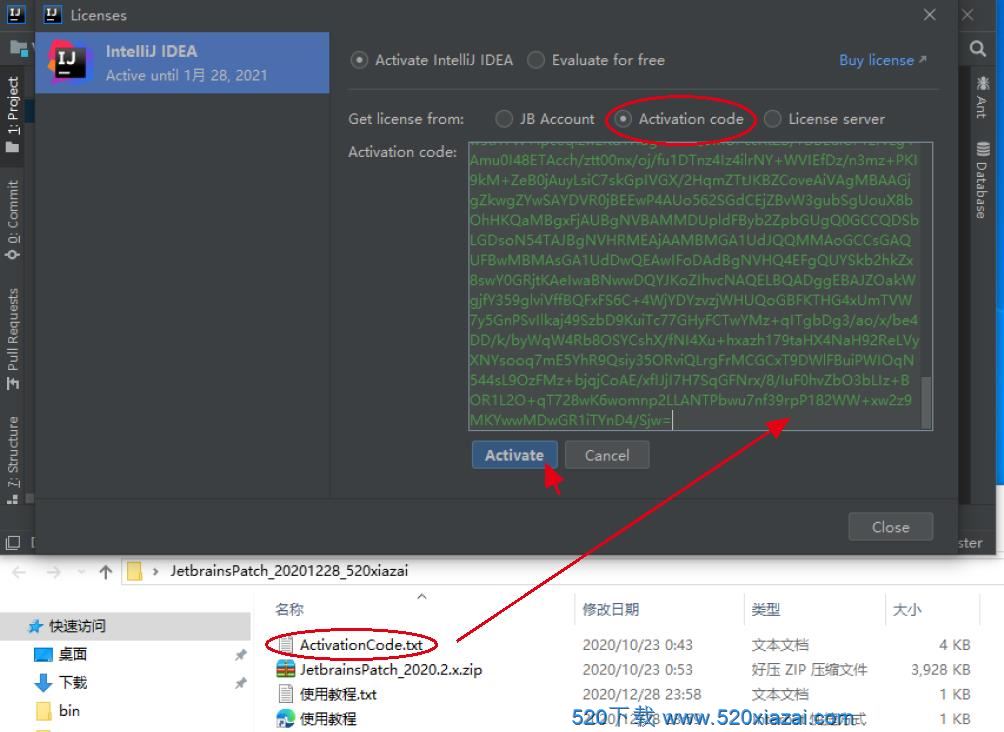Open the Structure tool window tab
This screenshot has width=1004, height=732.
pyautogui.click(x=13, y=460)
